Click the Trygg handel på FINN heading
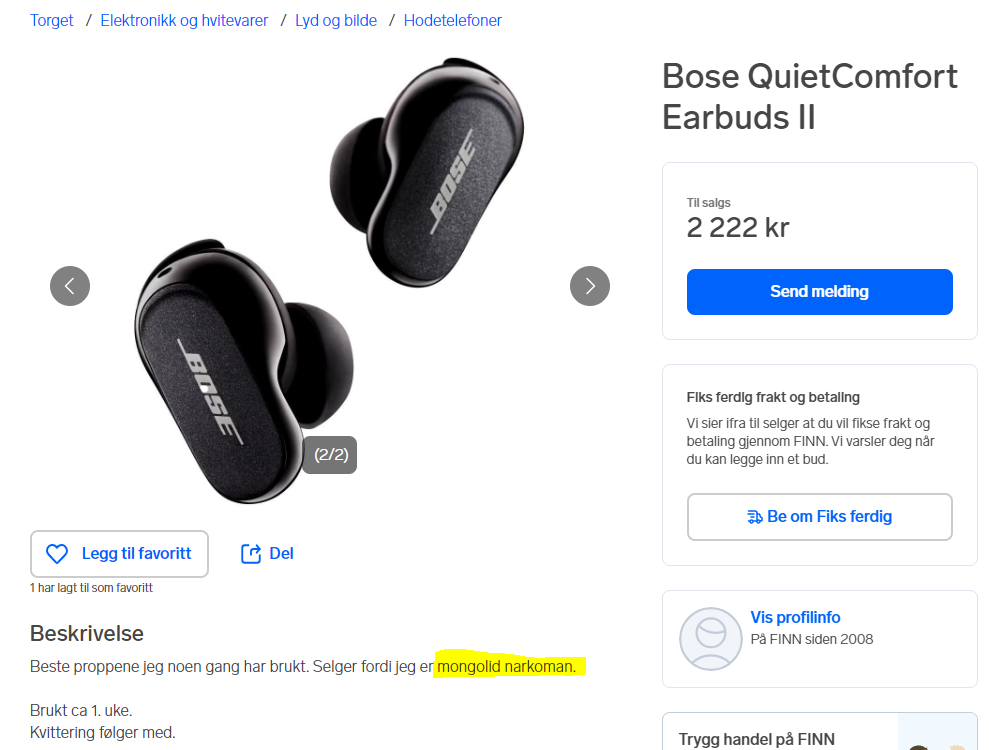 (x=757, y=739)
